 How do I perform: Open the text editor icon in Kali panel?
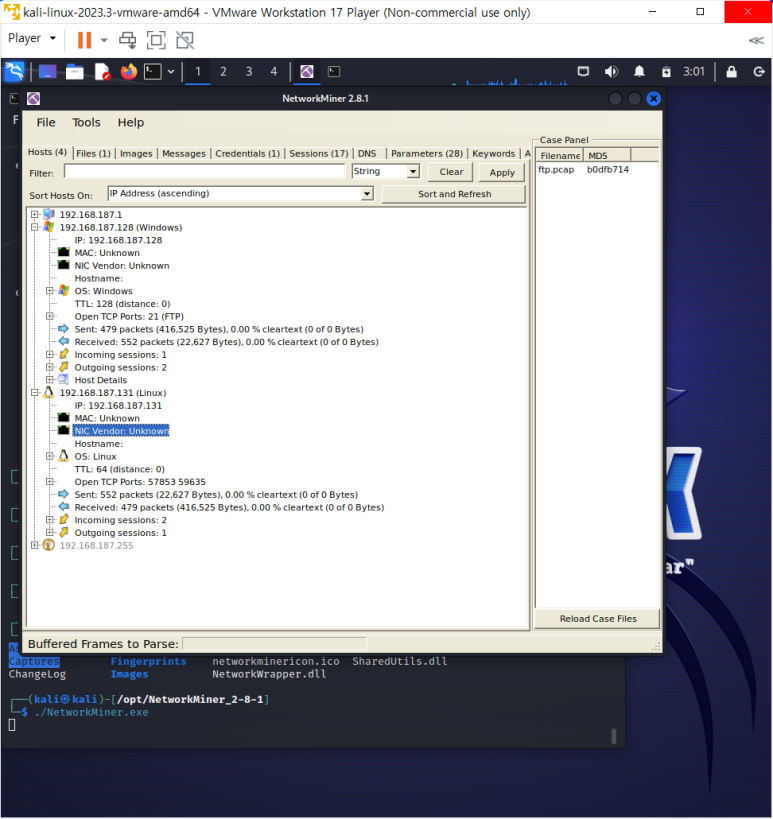point(102,72)
